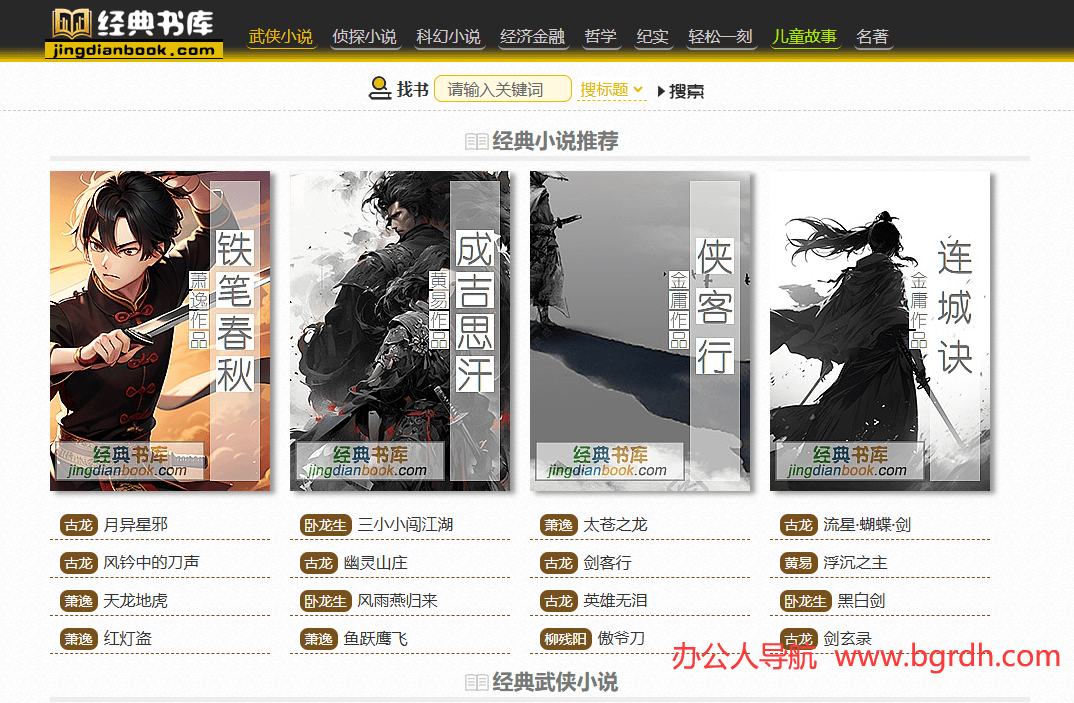Open the 流星·蝴蝶·剑 book link
Screen dimensions: 1074x703
(x=866, y=525)
